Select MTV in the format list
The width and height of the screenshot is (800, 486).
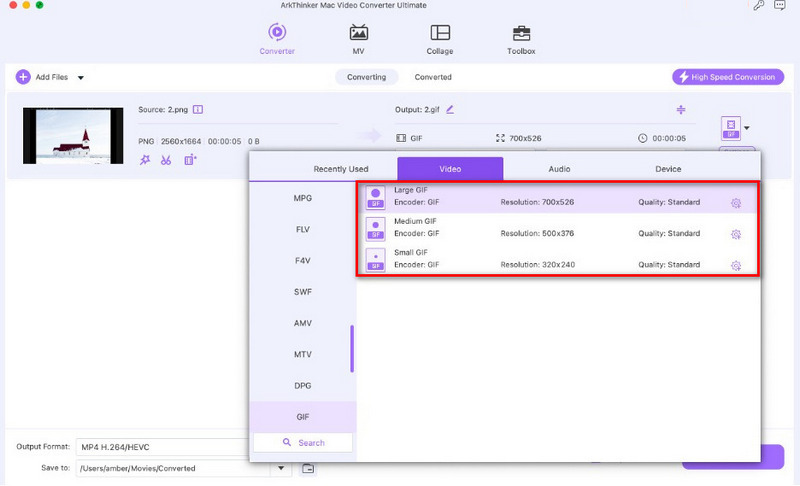point(303,354)
